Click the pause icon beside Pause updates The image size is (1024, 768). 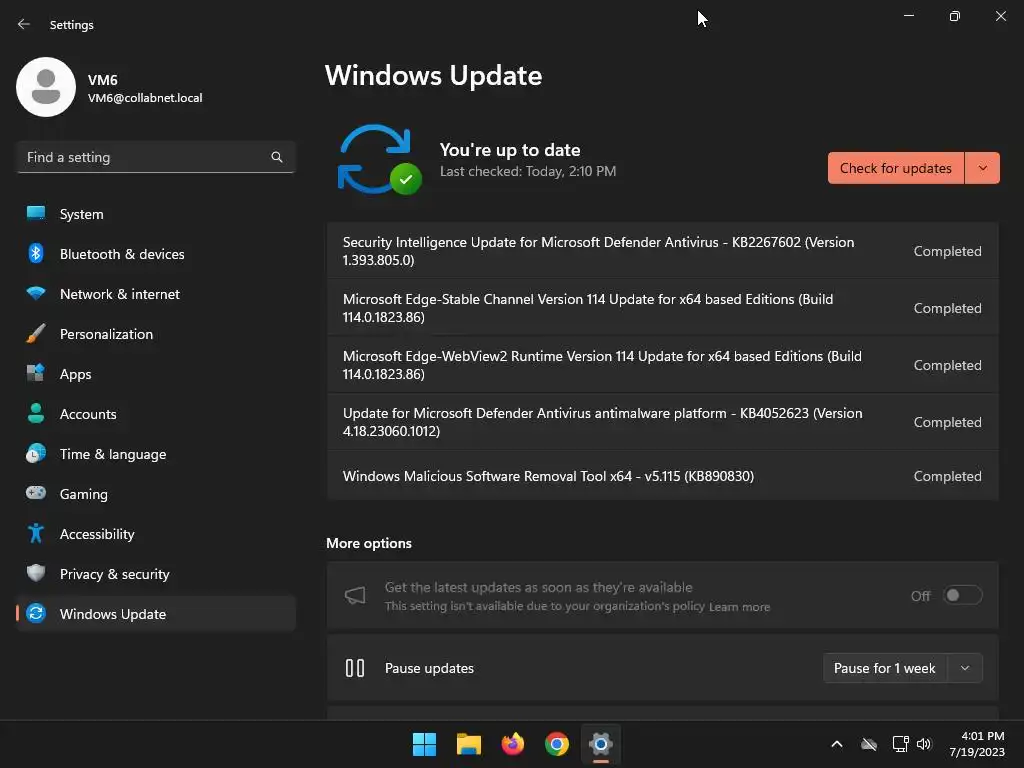tap(355, 668)
